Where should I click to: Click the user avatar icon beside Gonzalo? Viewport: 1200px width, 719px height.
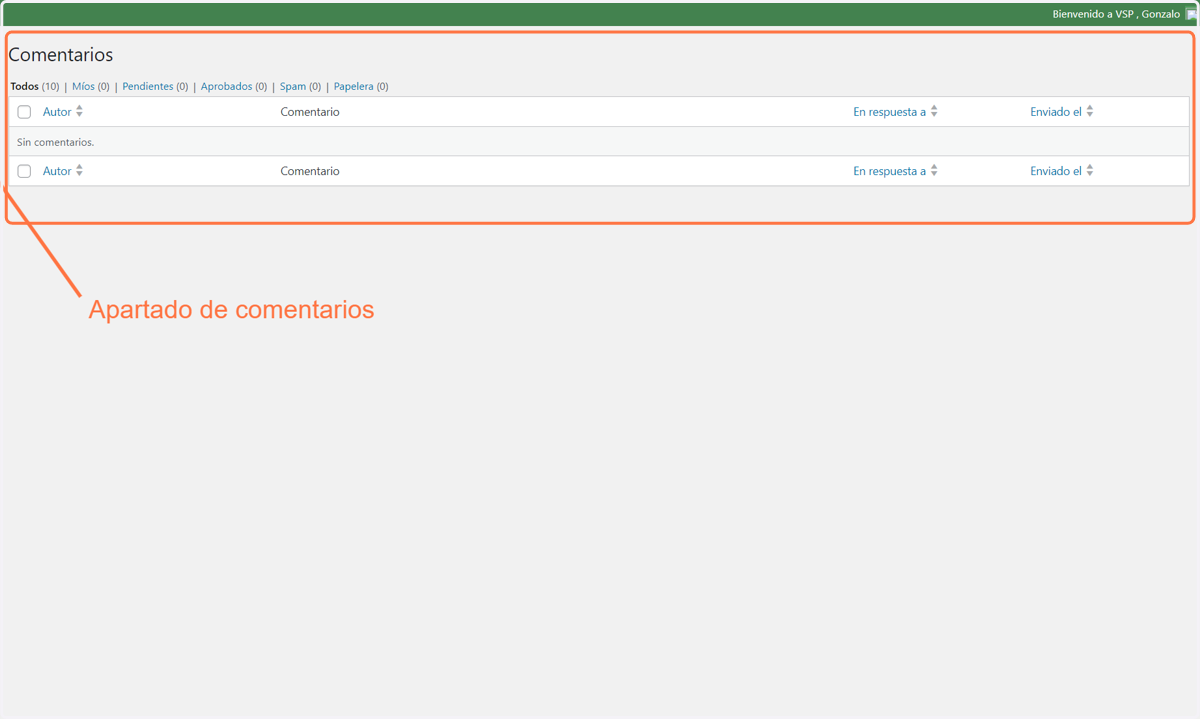1190,15
